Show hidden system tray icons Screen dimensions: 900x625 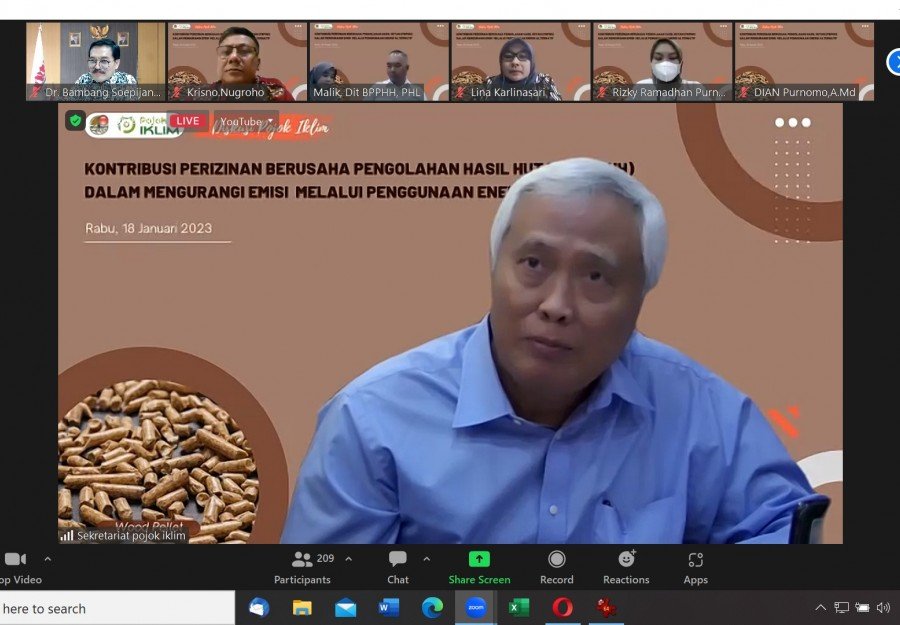(821, 607)
